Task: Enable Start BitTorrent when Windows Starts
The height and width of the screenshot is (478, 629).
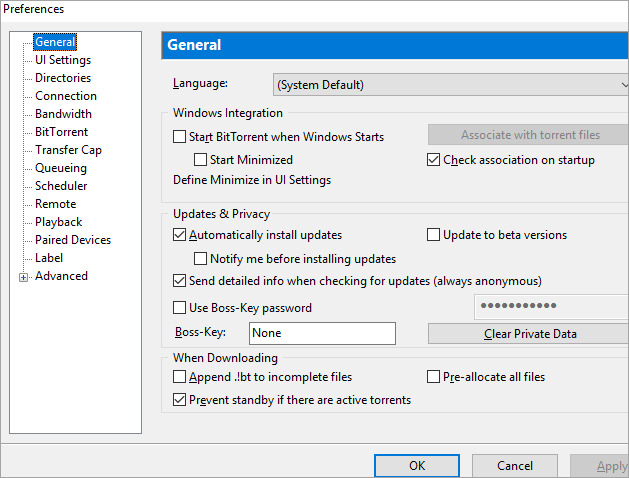Action: 180,137
